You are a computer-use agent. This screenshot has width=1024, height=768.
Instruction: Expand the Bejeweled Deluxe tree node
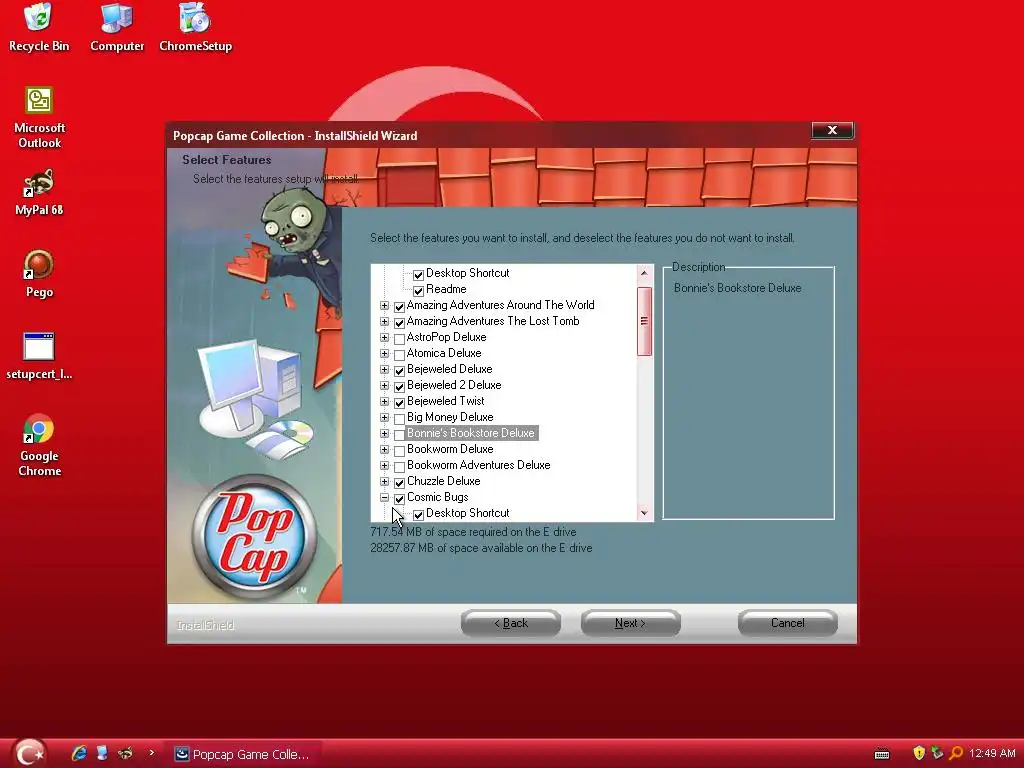[385, 370]
